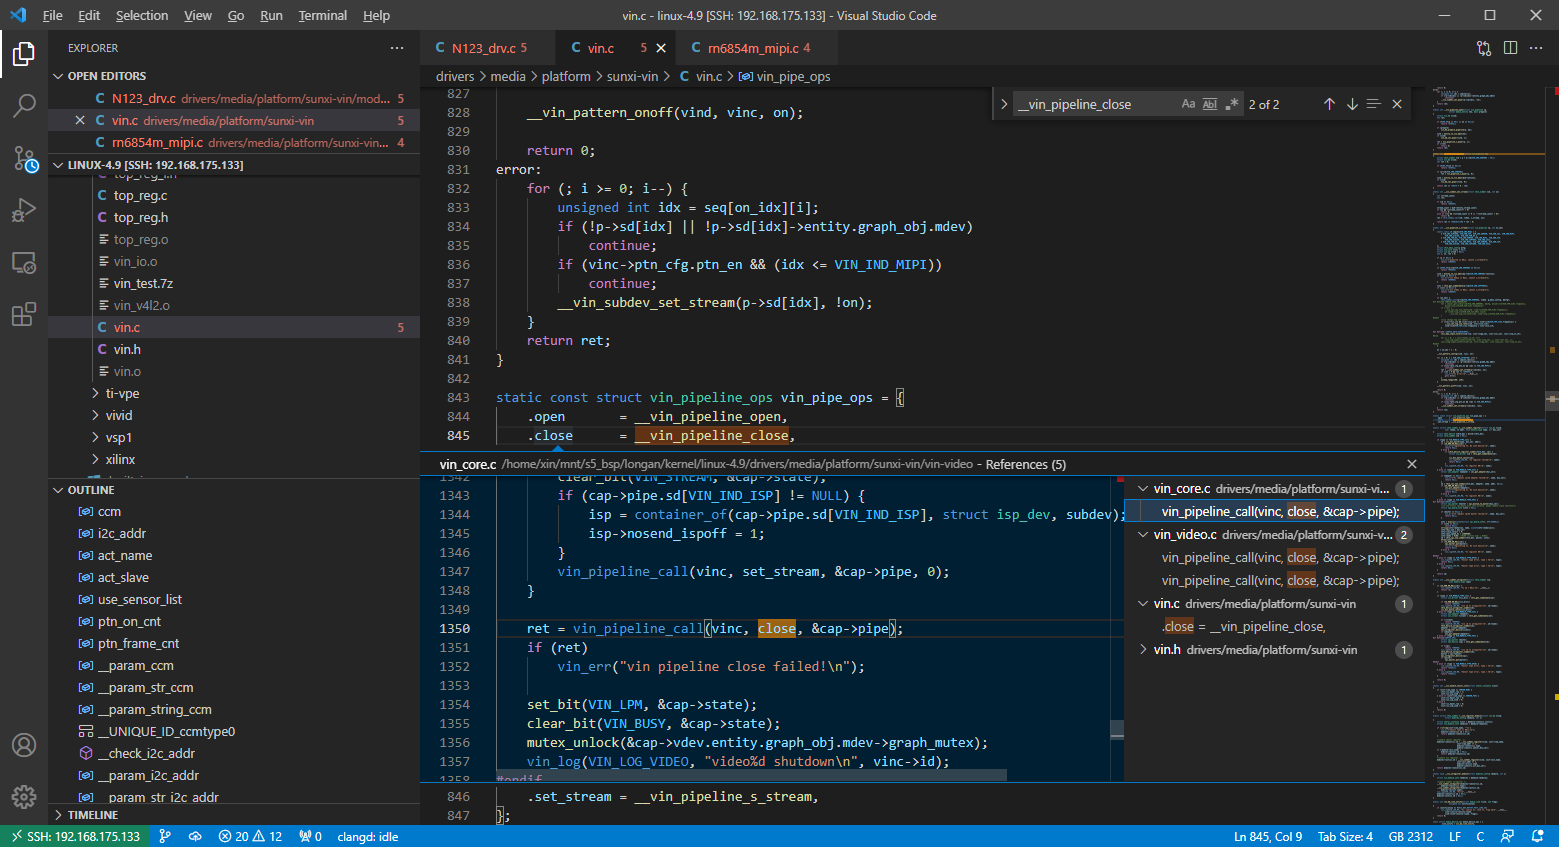Screen dimensions: 1559x847
Task: Click feedback icon in status bar
Action: (x=1507, y=836)
